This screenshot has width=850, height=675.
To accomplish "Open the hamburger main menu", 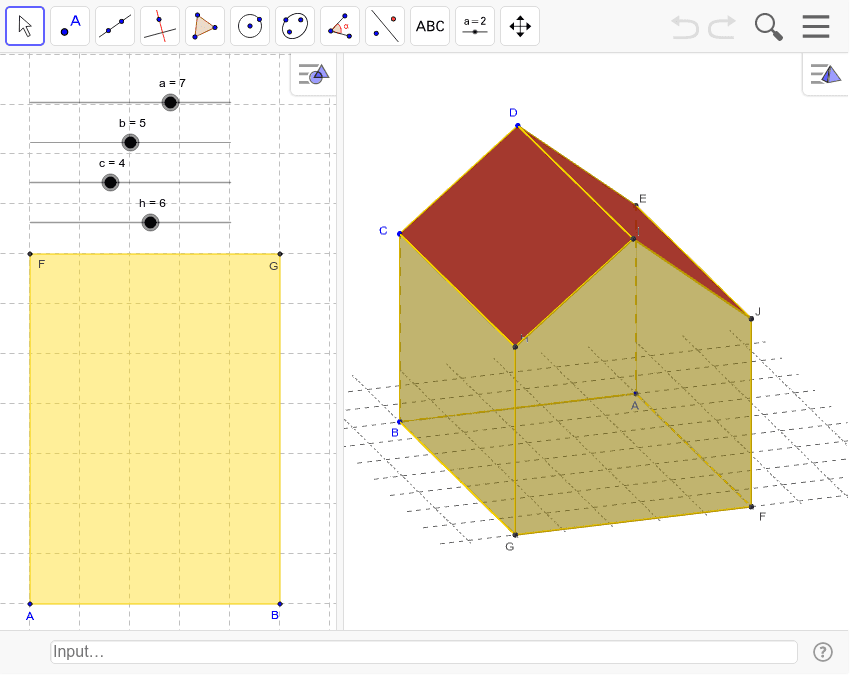I will pos(816,27).
